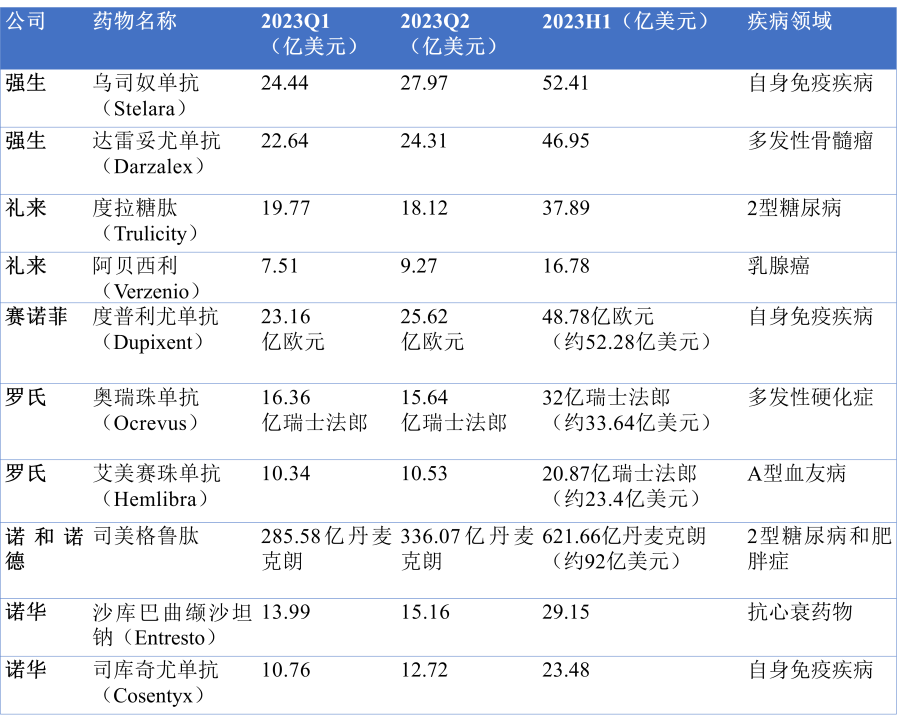897x720 pixels.
Task: Click the 诺和诺德 company cell
Action: (x=44, y=549)
